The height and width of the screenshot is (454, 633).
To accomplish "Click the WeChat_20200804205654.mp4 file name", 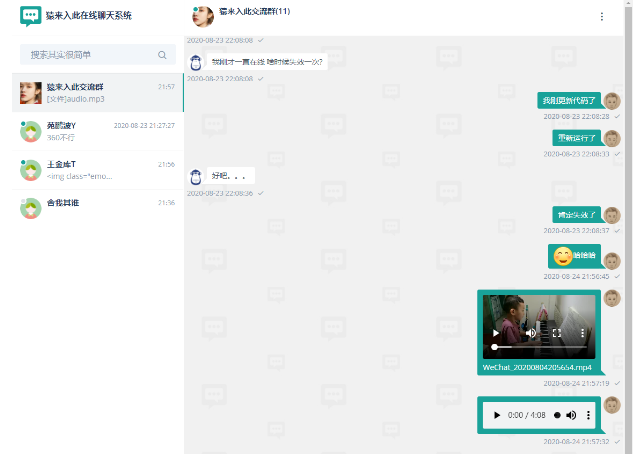I will pyautogui.click(x=537, y=367).
